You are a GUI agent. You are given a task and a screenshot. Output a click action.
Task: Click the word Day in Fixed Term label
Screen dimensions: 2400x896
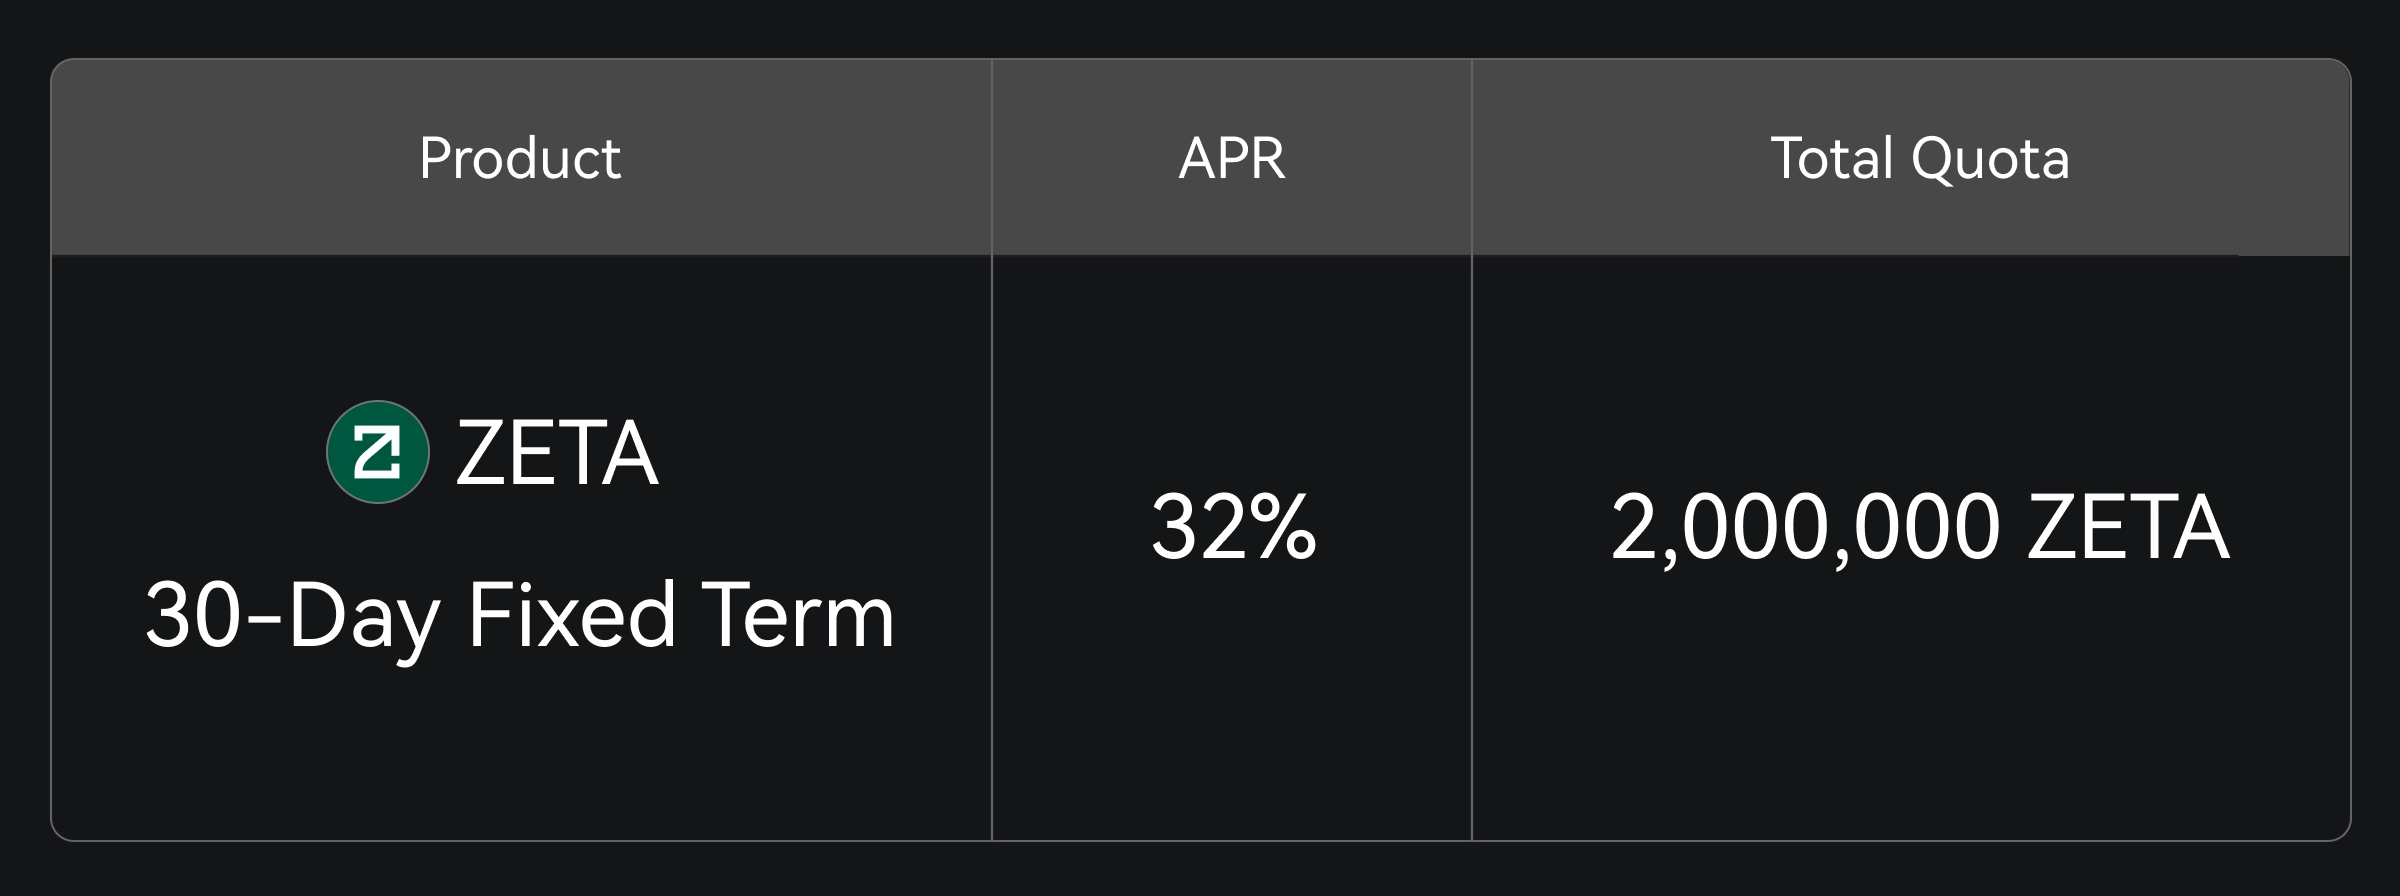pos(364,616)
